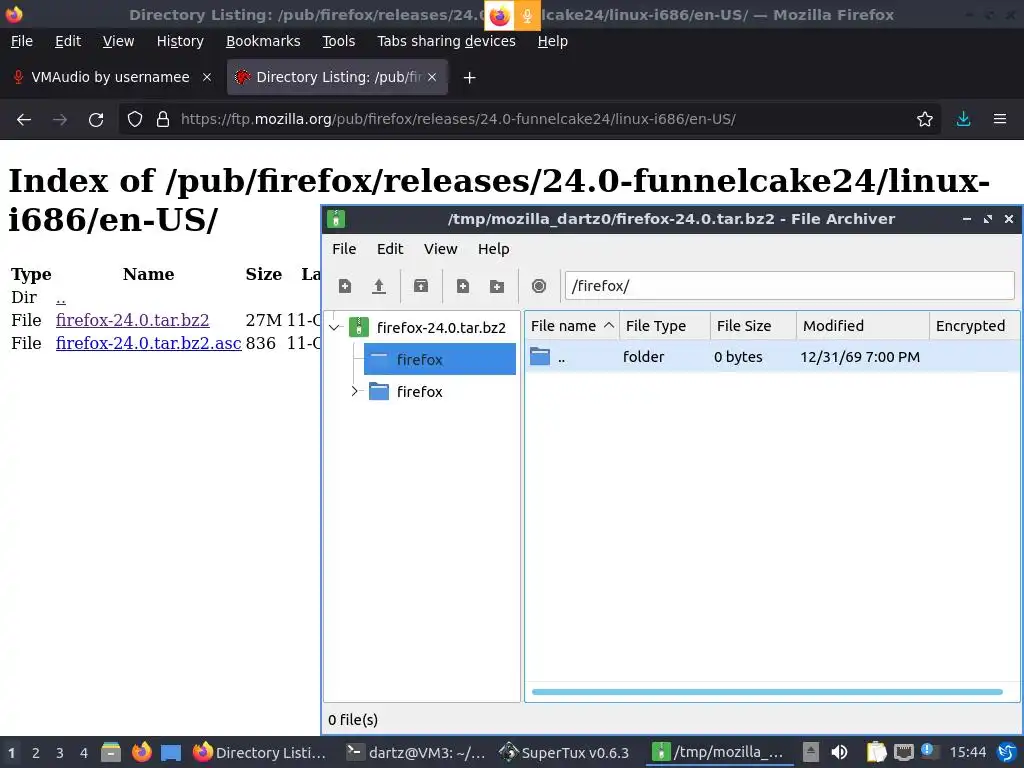The width and height of the screenshot is (1024, 768).
Task: Click the add files toolbar icon
Action: pos(462,286)
